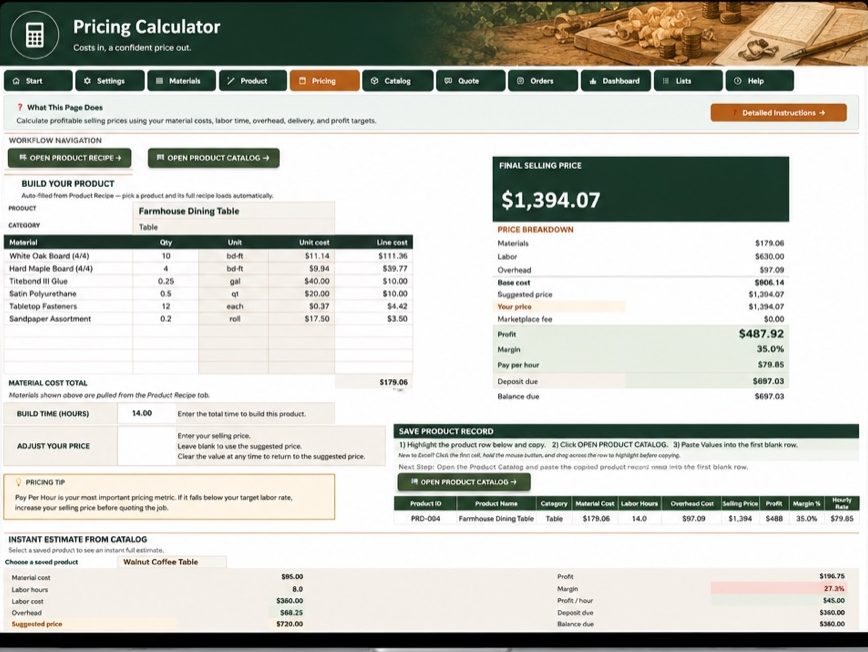Click the Build Time hours field 14.00
Image resolution: width=868 pixels, height=652 pixels.
[147, 413]
